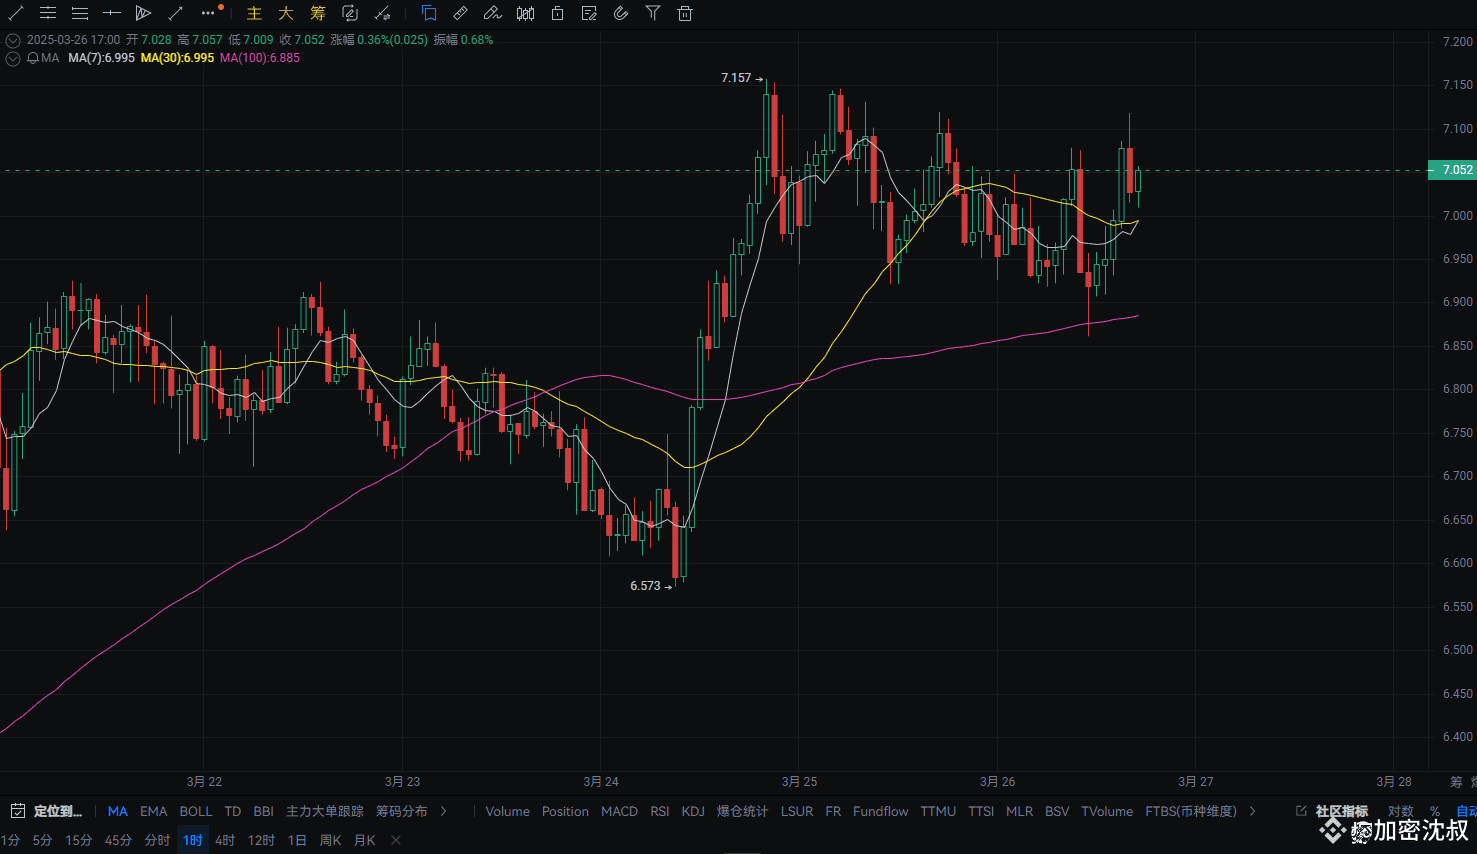Select the lock drawings icon

pos(557,13)
